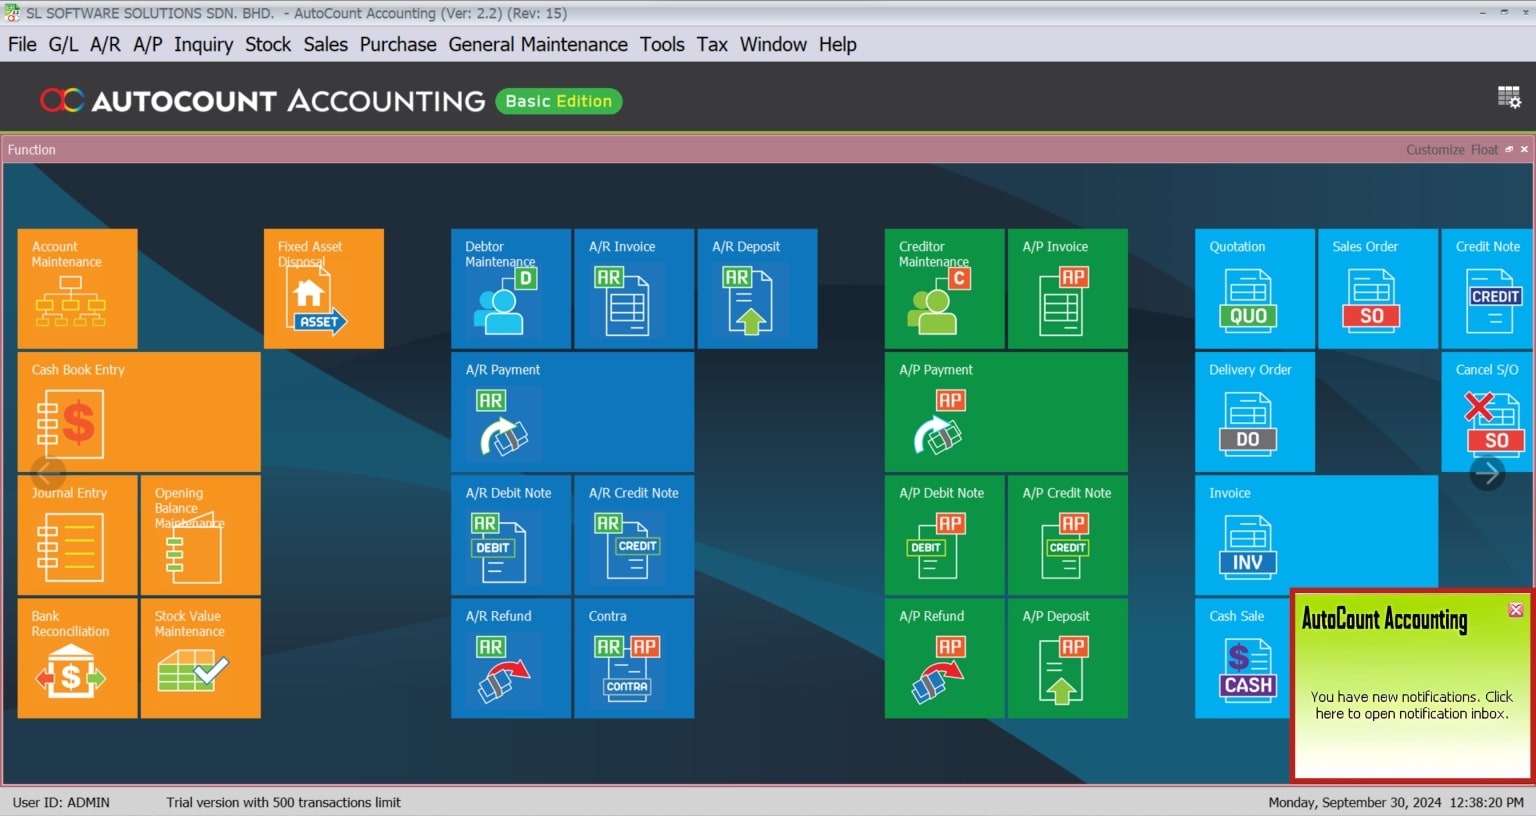Click the A/P Payment tile

click(1005, 411)
